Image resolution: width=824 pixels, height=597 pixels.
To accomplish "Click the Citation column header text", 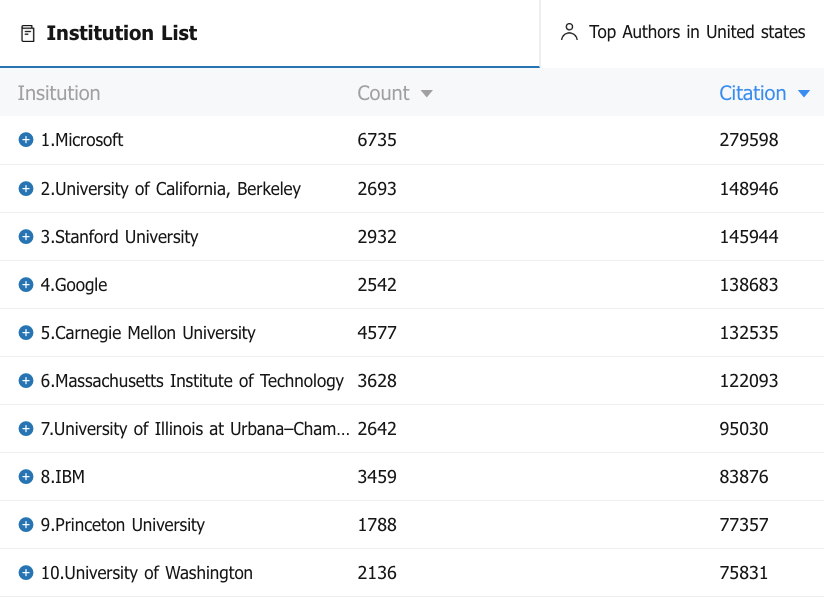I will 752,93.
